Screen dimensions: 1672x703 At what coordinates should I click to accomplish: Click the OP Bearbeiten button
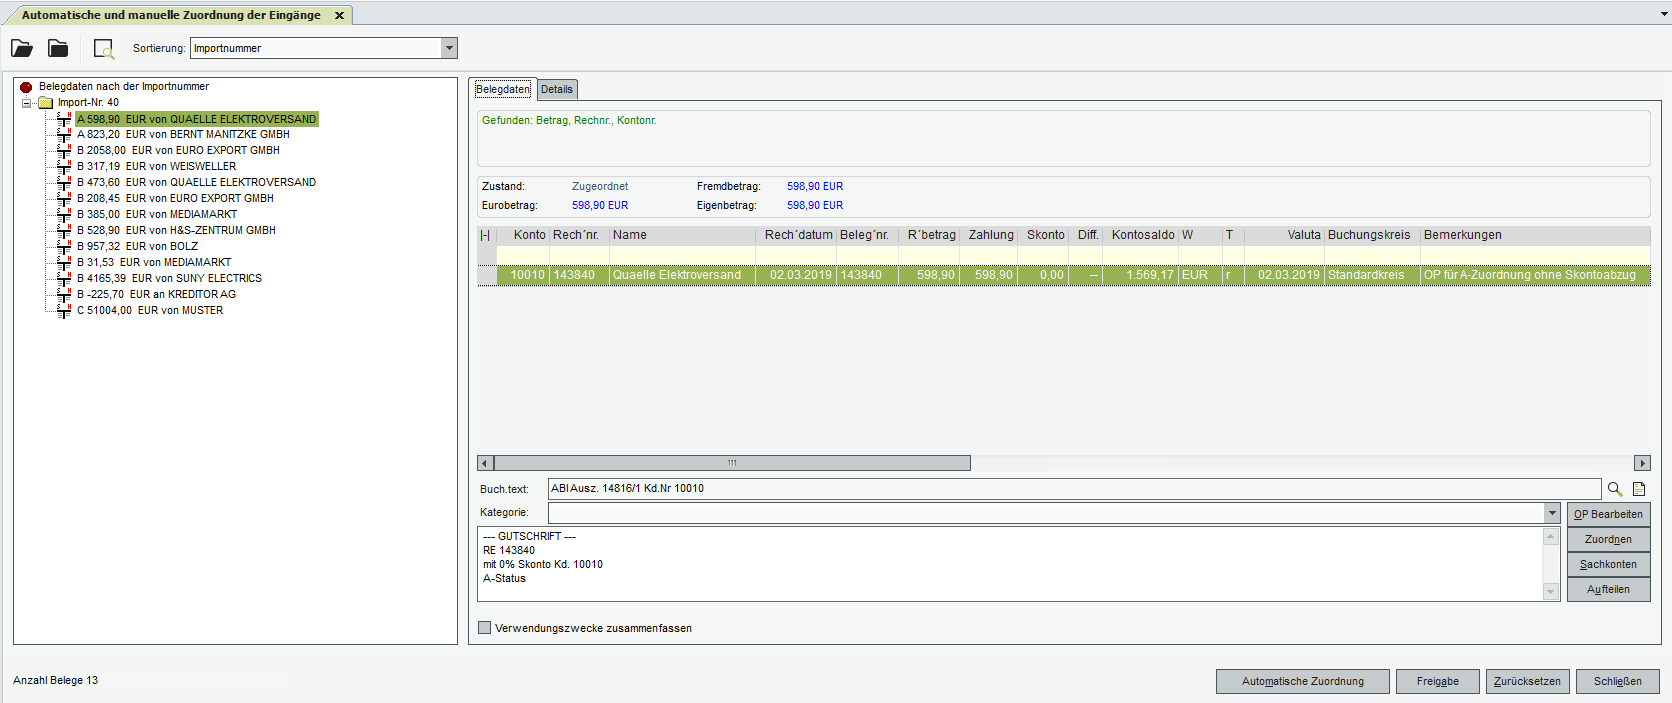point(1608,514)
